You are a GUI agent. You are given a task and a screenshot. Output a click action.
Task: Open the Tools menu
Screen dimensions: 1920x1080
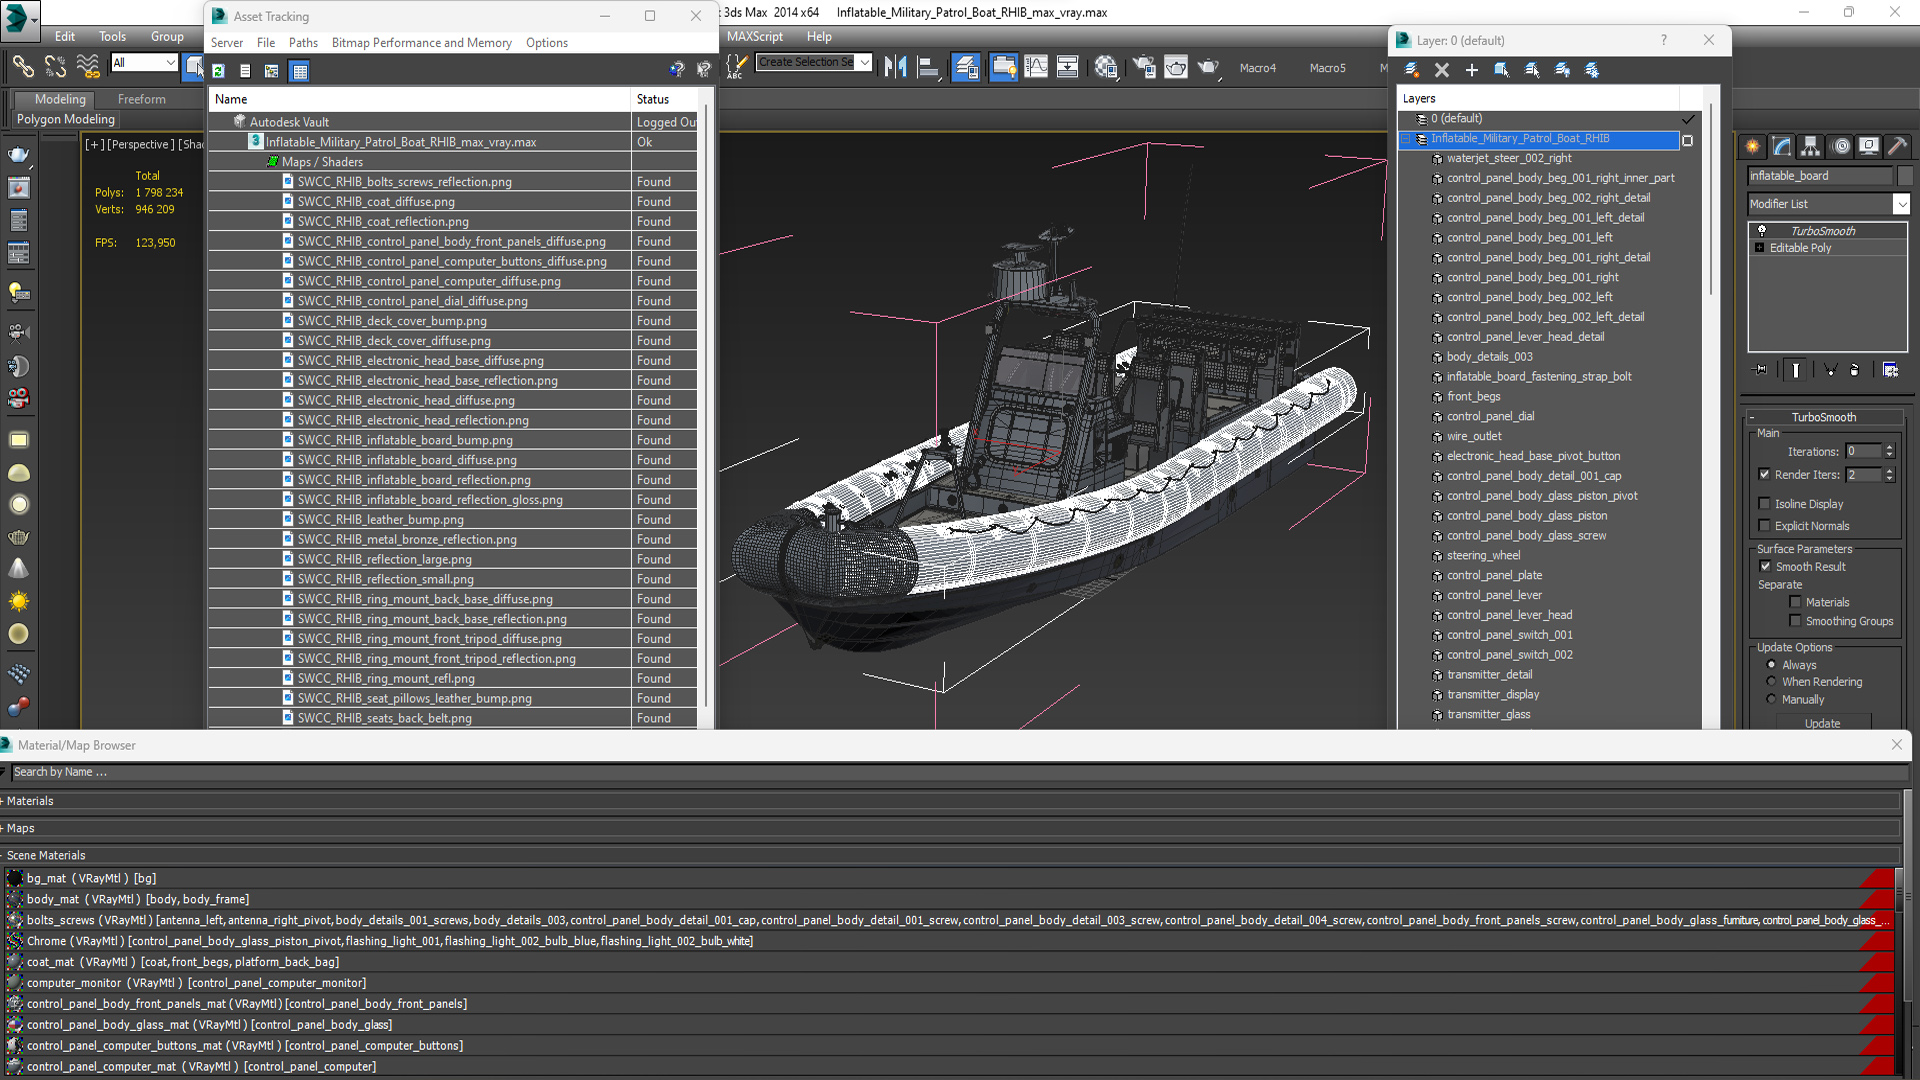[x=112, y=36]
